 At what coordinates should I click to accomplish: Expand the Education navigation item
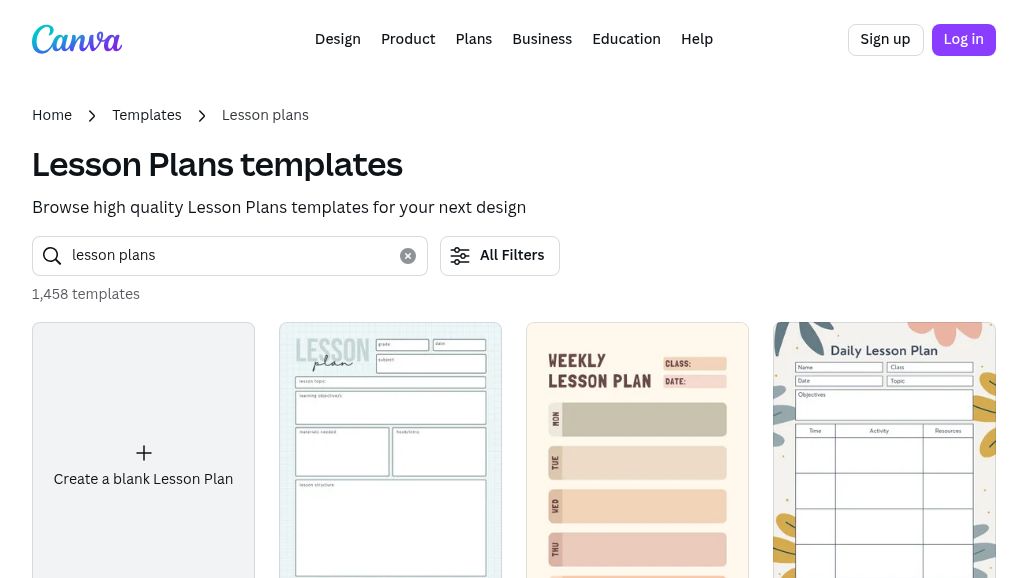click(x=626, y=39)
